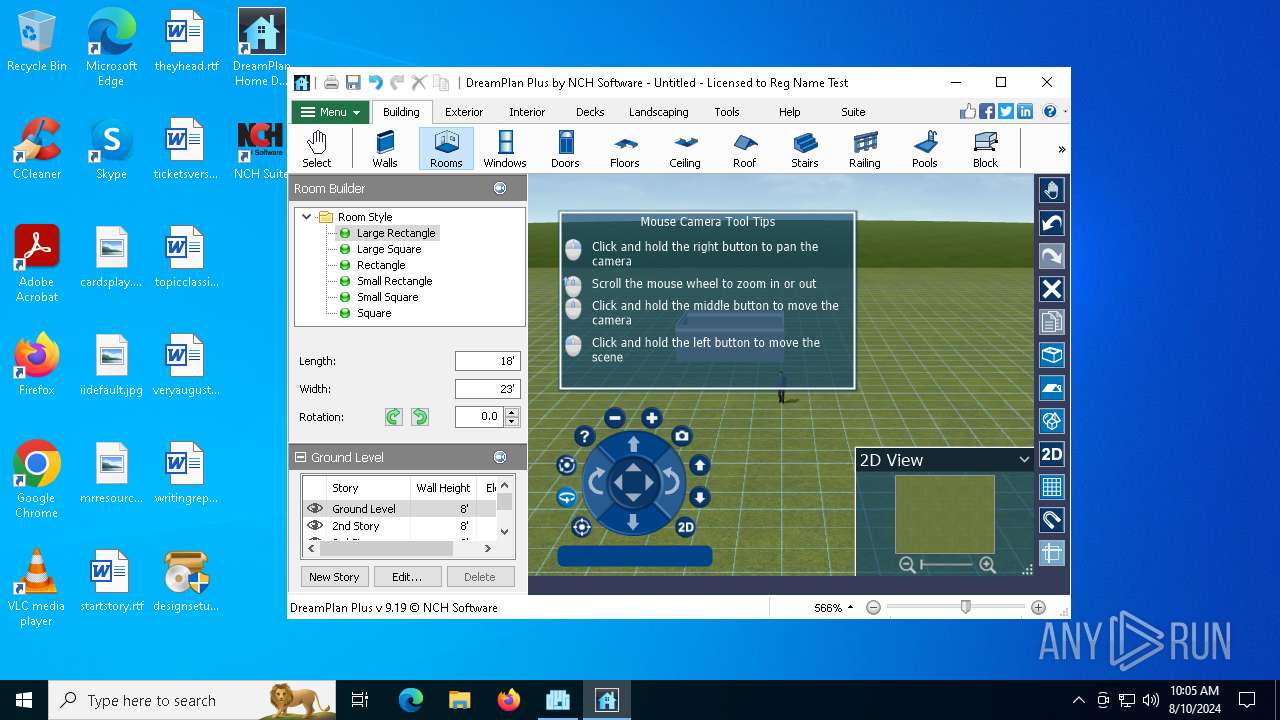Toggle the grid display icon in sidebar

(x=1051, y=487)
